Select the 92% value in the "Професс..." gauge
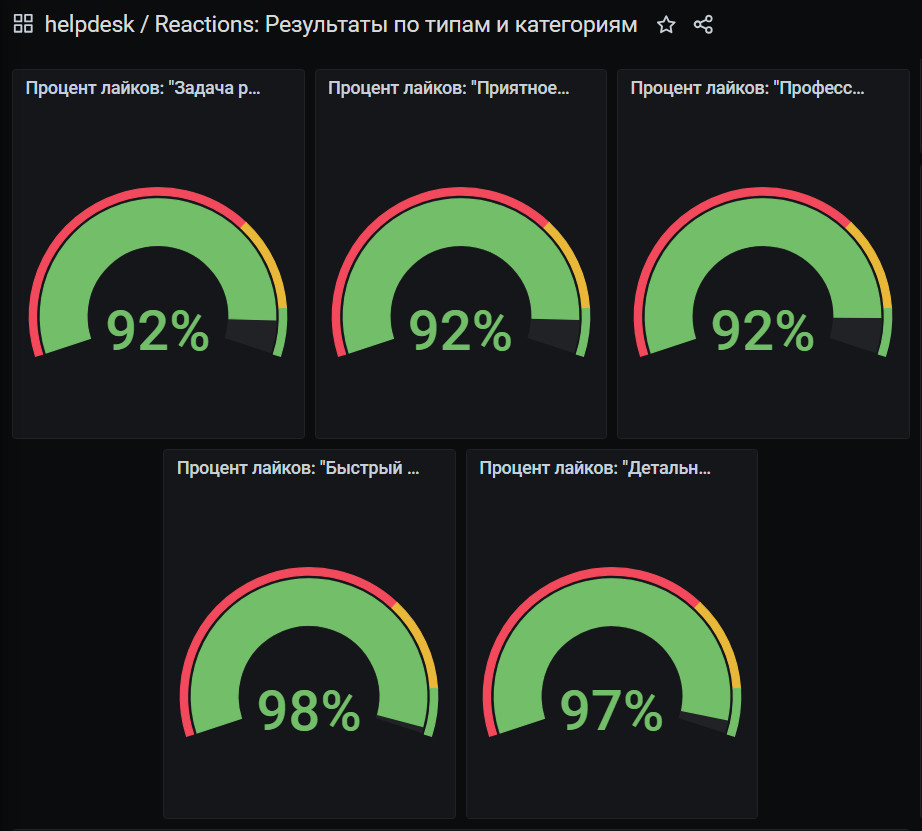922x831 pixels. pyautogui.click(x=763, y=331)
